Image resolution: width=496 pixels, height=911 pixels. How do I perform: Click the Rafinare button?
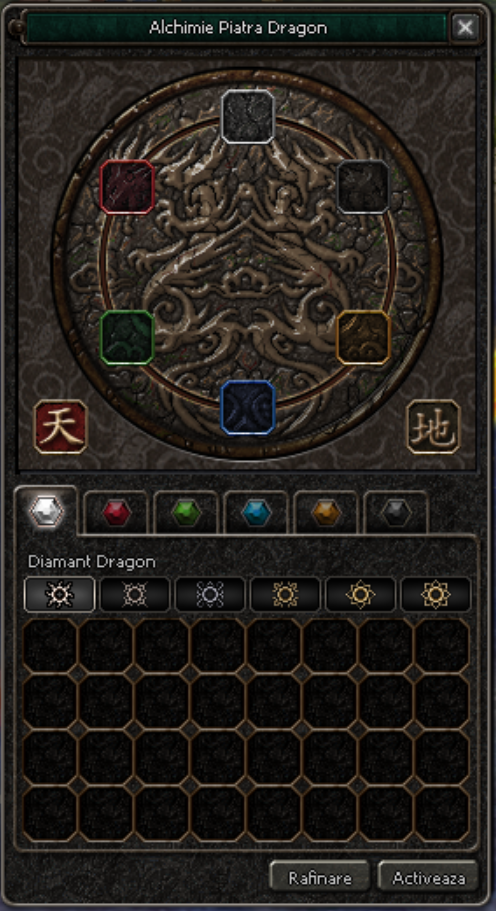pos(320,877)
